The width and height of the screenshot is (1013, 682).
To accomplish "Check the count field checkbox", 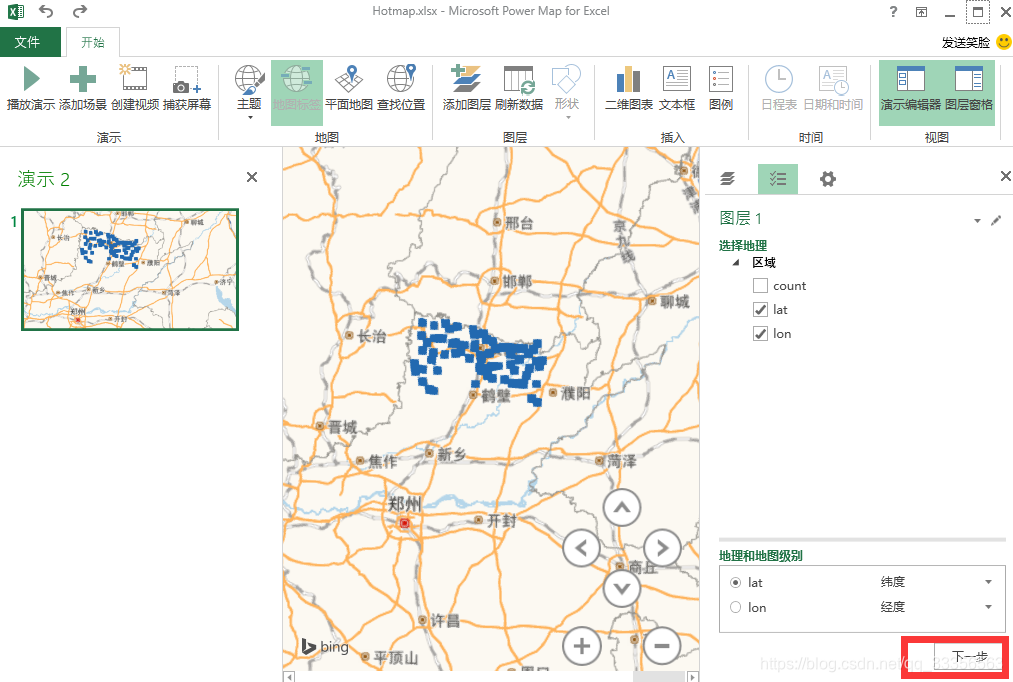I will [760, 285].
